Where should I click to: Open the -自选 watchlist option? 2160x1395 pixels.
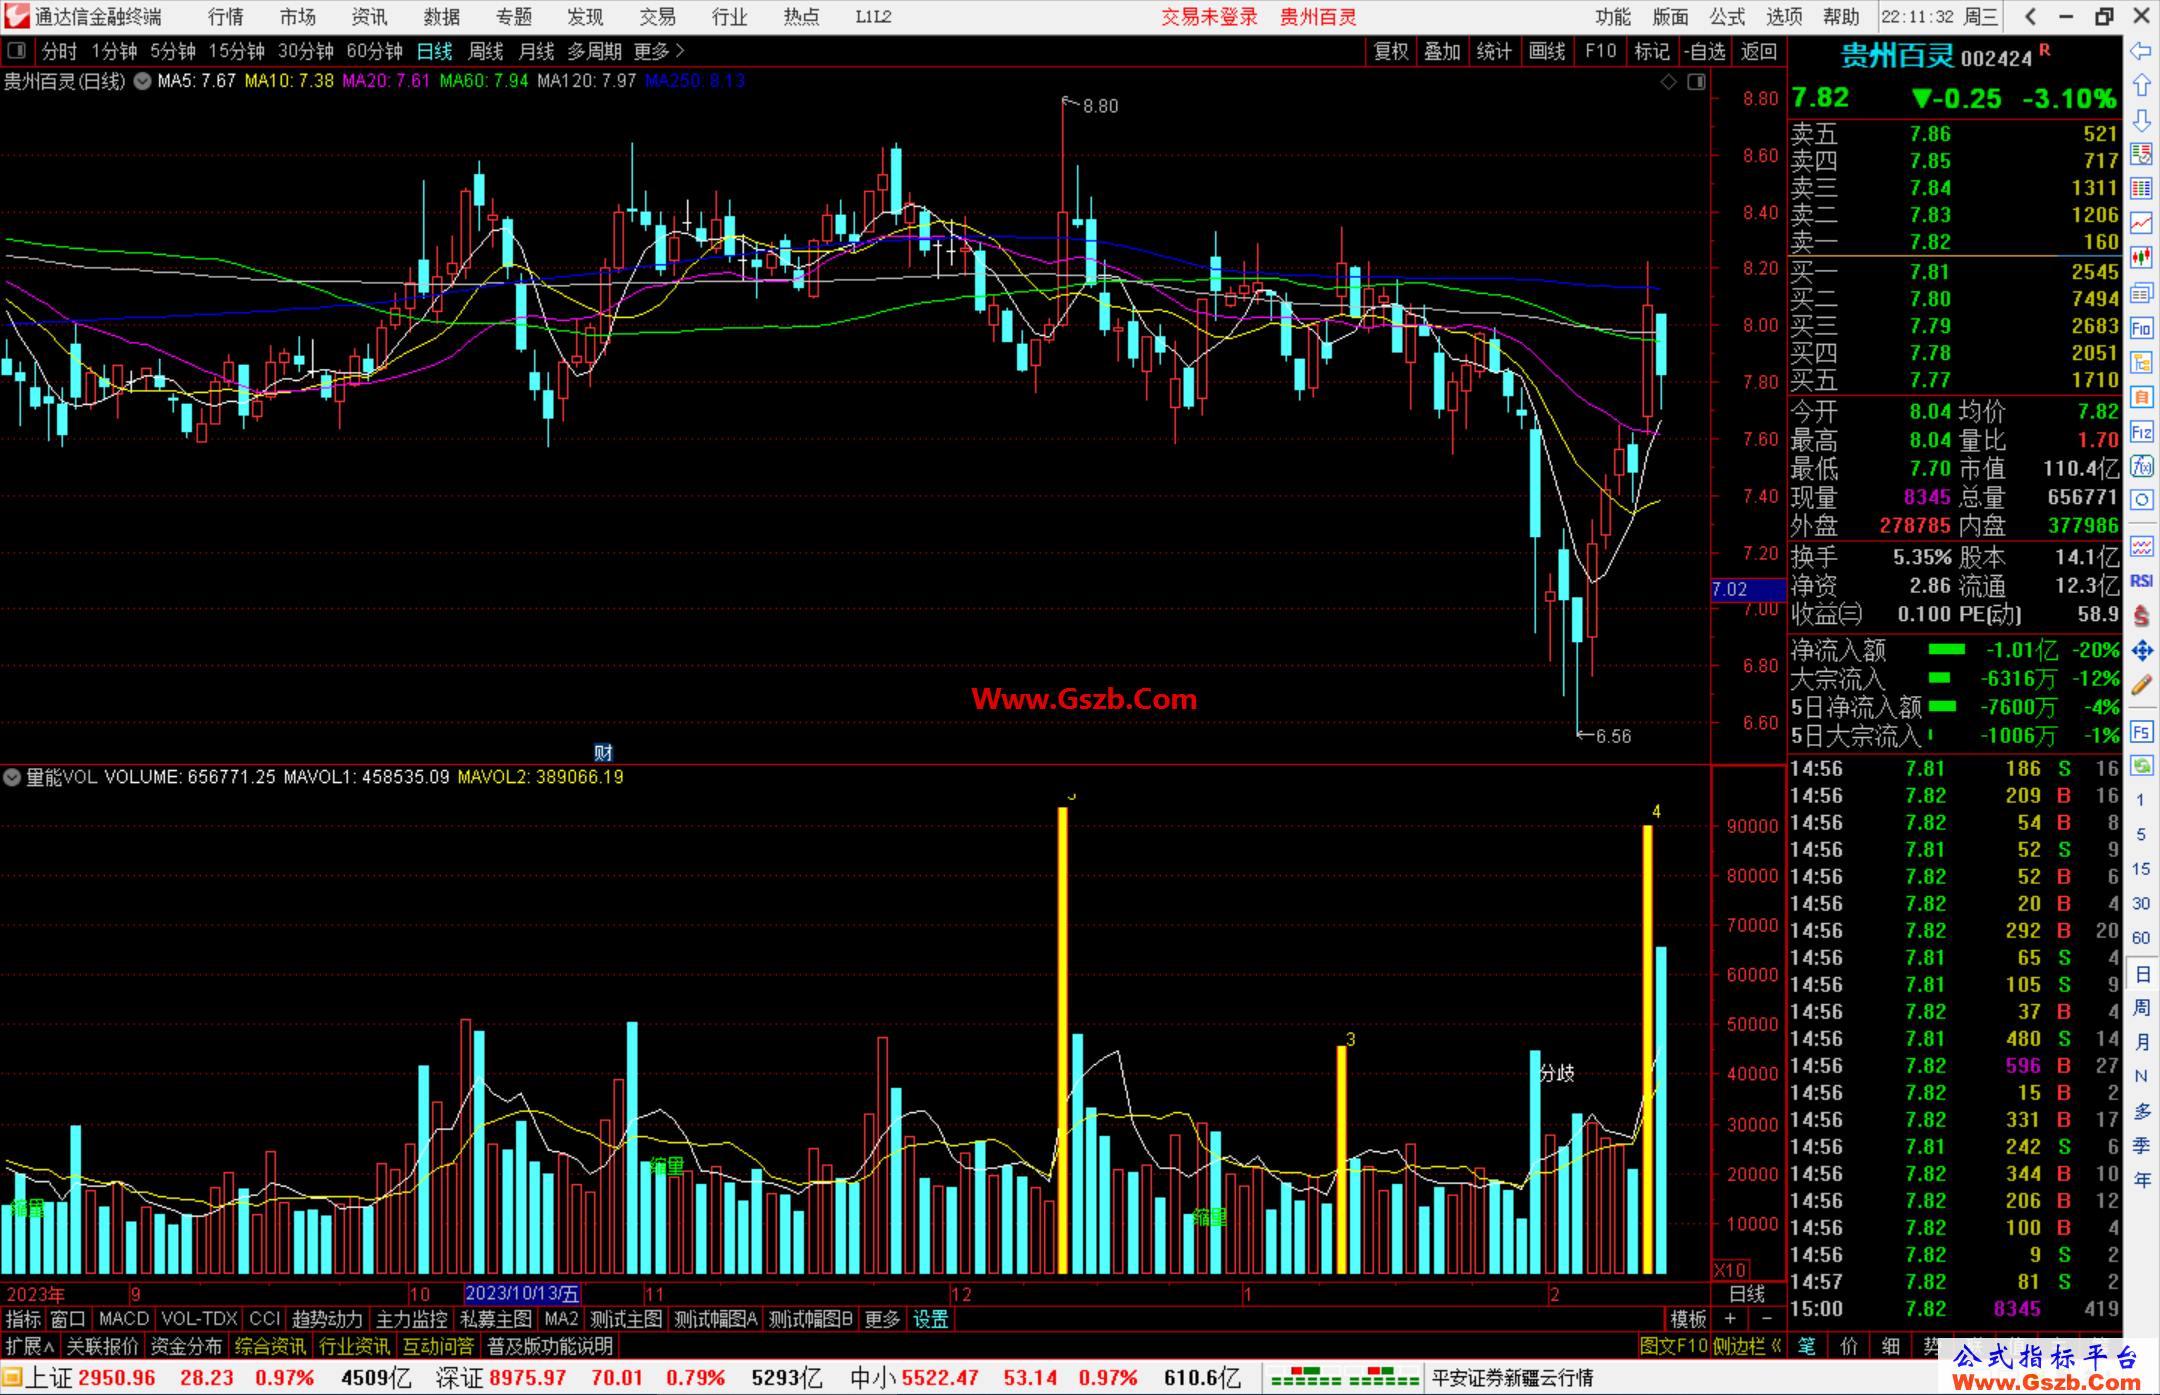1704,51
